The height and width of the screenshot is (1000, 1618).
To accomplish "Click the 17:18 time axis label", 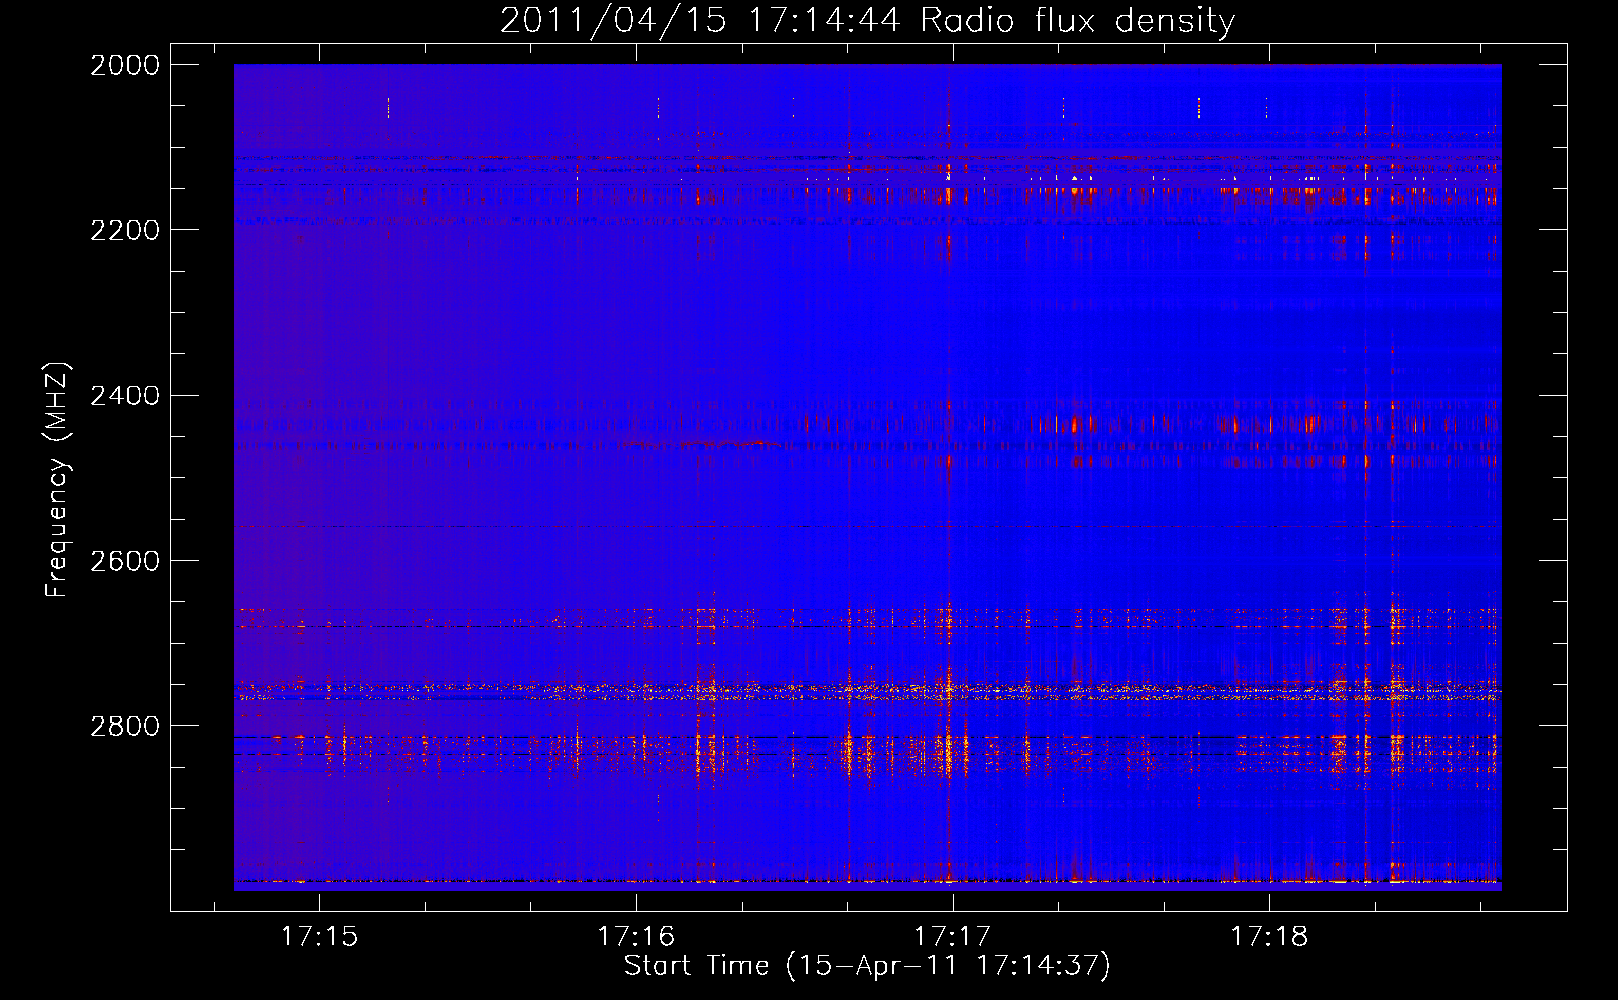I will pyautogui.click(x=1269, y=937).
